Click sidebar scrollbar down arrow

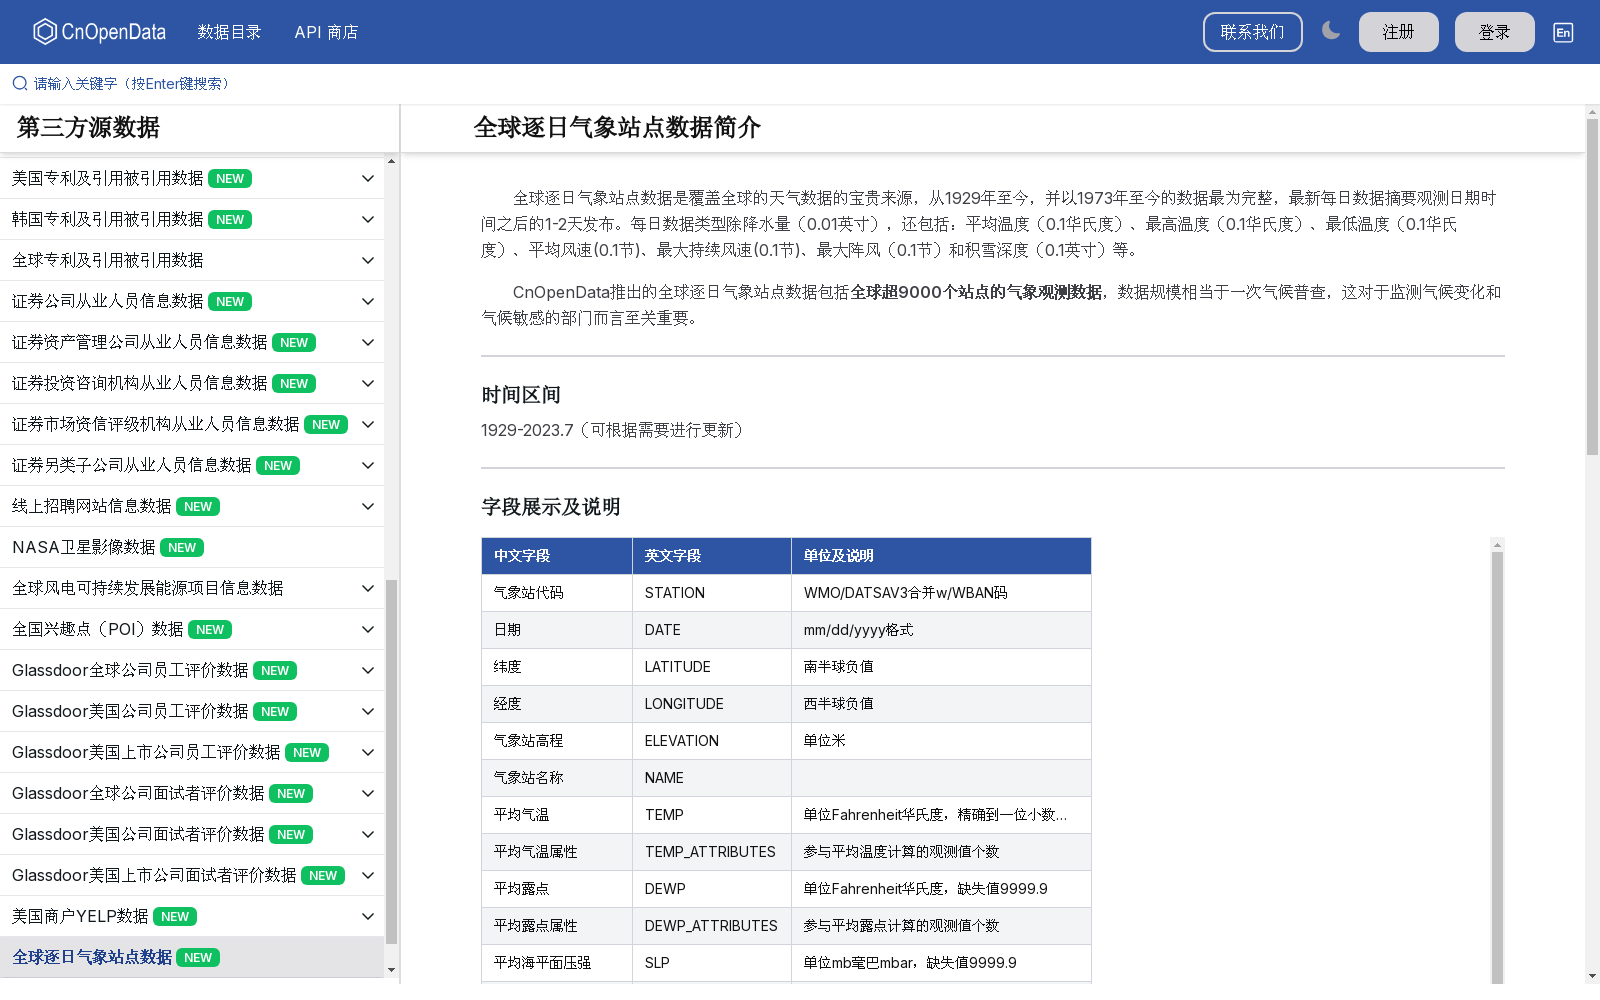coord(391,970)
